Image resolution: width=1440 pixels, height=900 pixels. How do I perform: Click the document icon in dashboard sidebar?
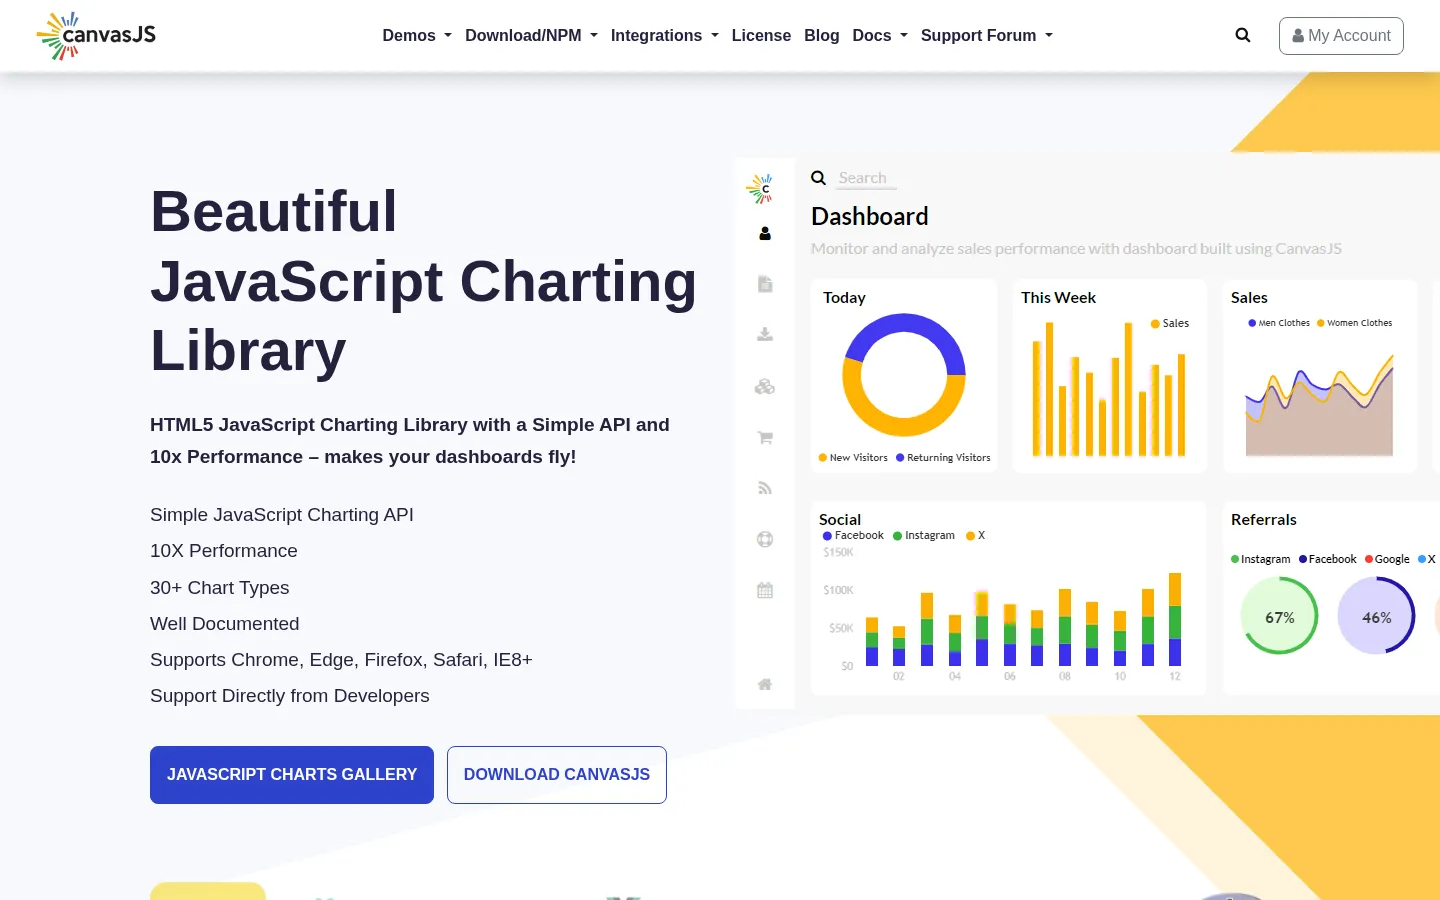point(765,284)
